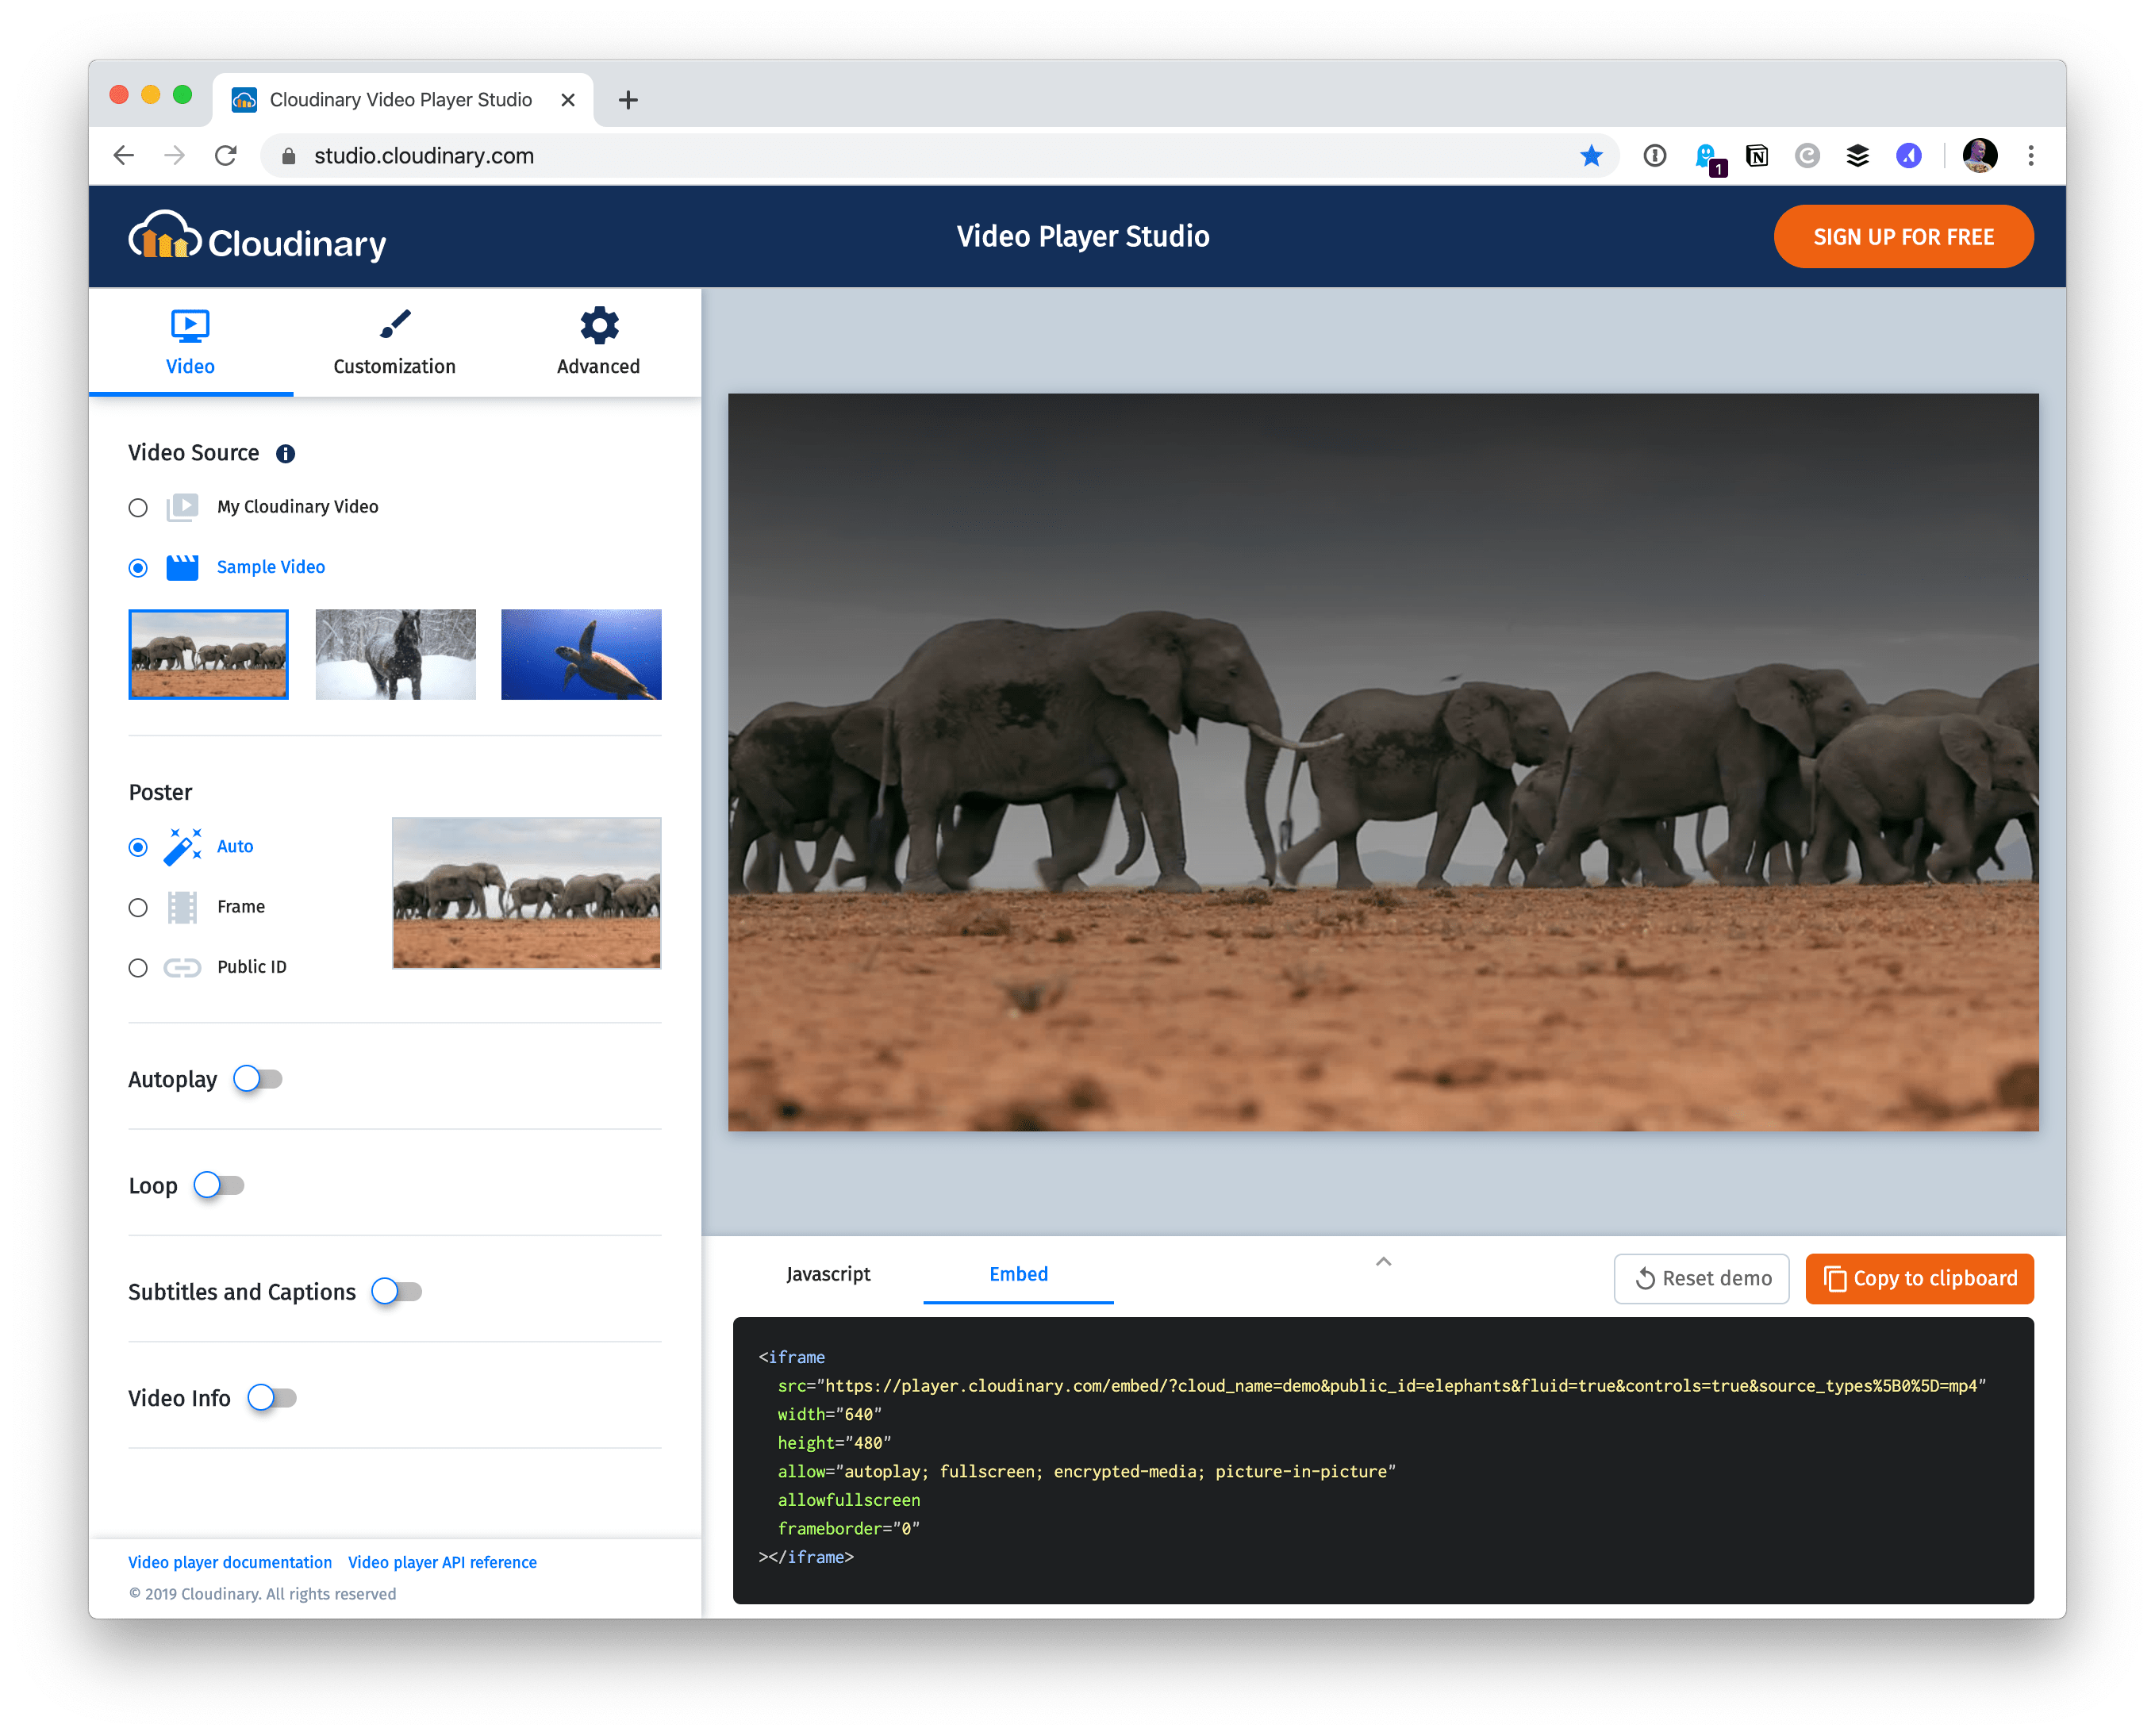Reload the page with the refresh icon
The image size is (2155, 1736).
pyautogui.click(x=226, y=156)
